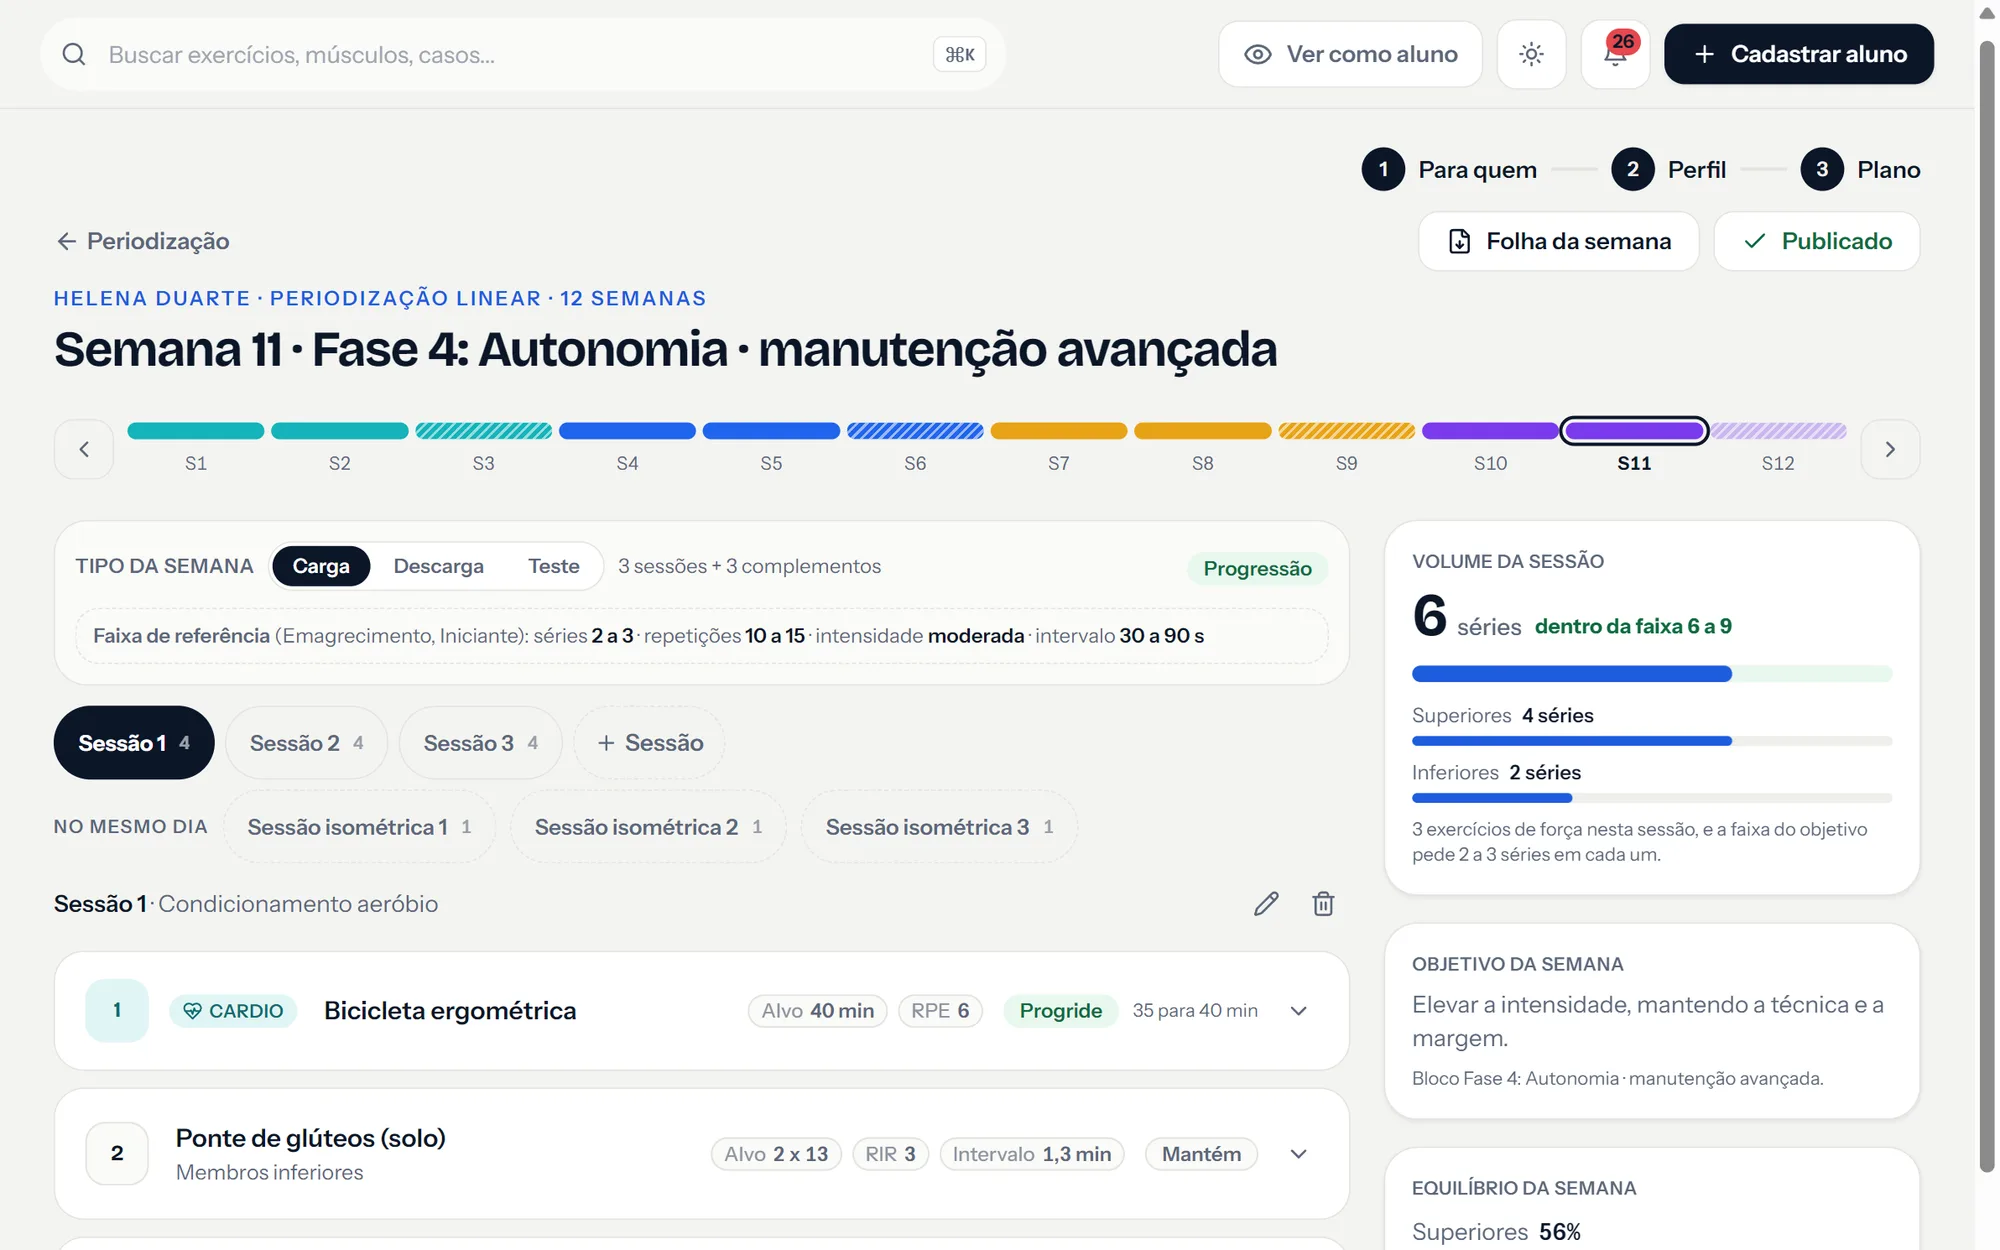The image size is (2000, 1250).
Task: Open Sessão isométrica 3 tab
Action: pyautogui.click(x=939, y=827)
